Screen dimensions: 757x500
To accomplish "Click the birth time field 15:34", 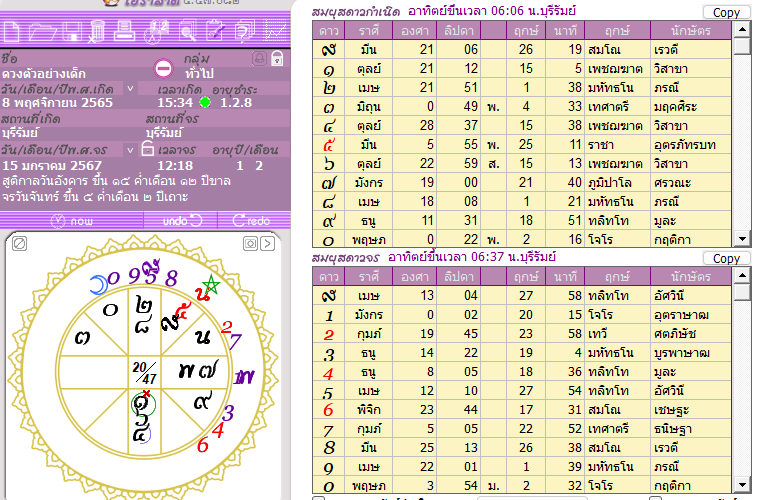I will pos(175,102).
